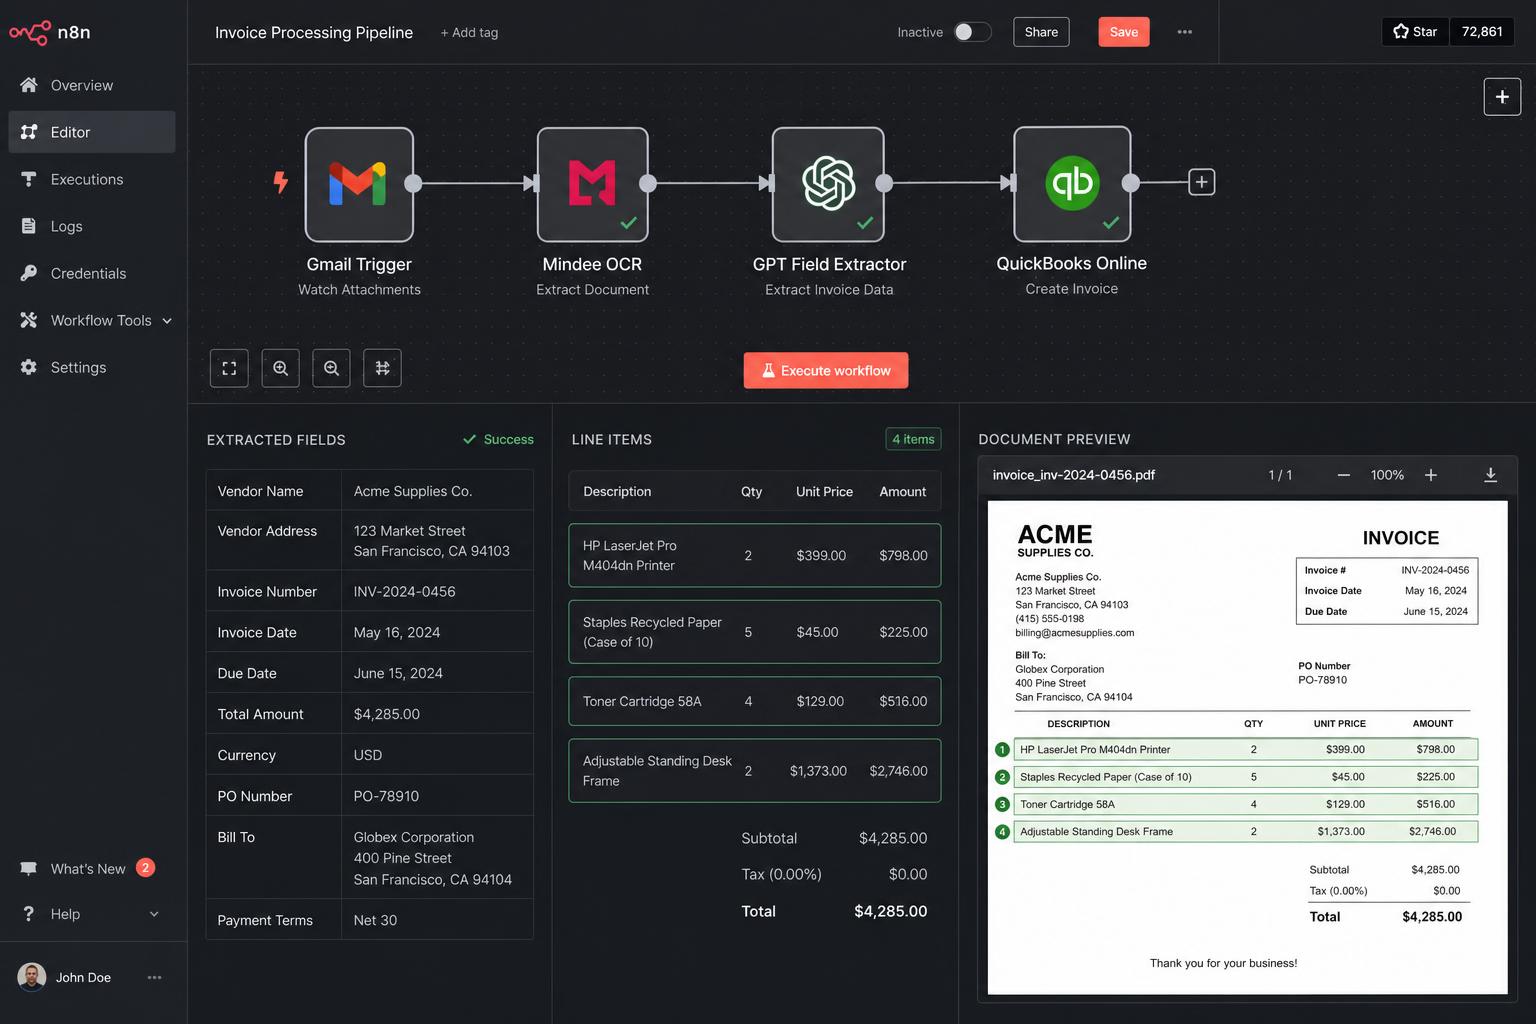Click the fit-to-view canvas button

pos(229,368)
